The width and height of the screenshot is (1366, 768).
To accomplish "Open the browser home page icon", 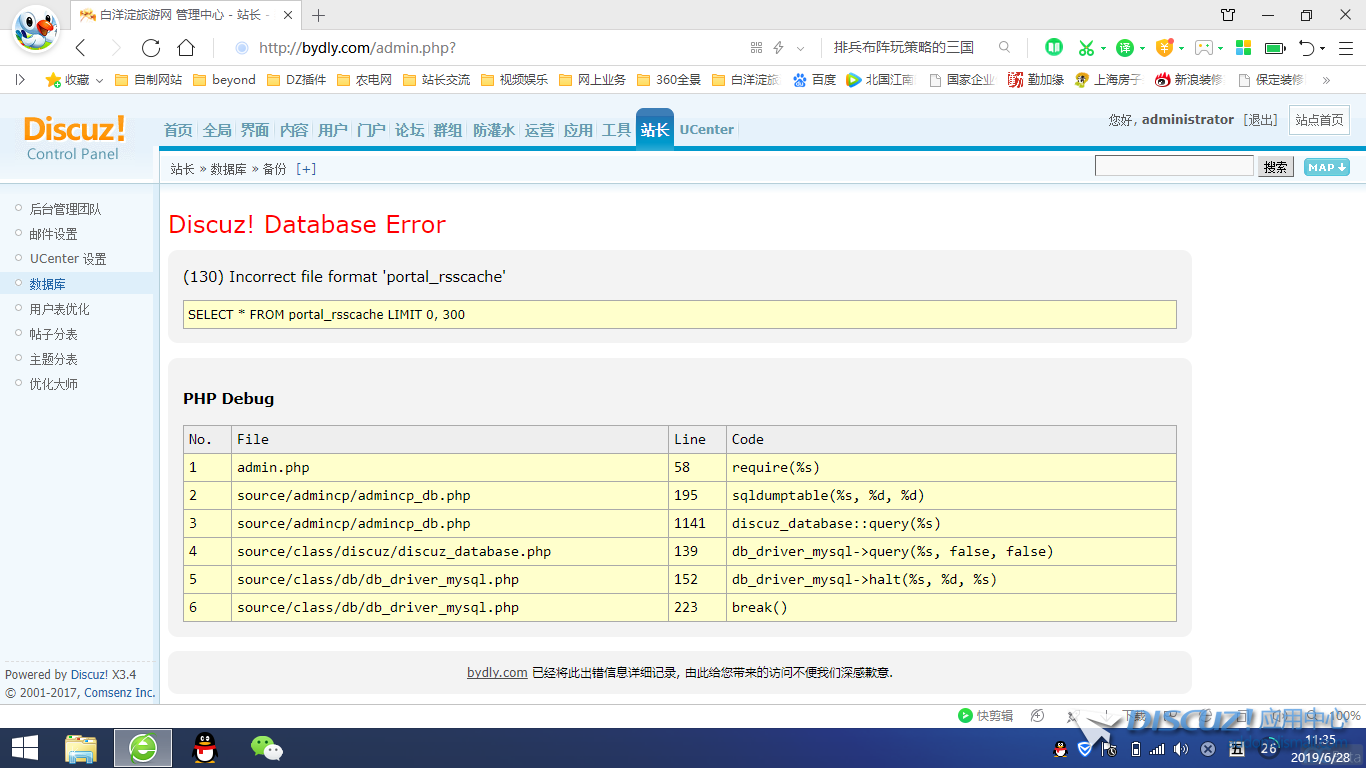I will coord(186,48).
